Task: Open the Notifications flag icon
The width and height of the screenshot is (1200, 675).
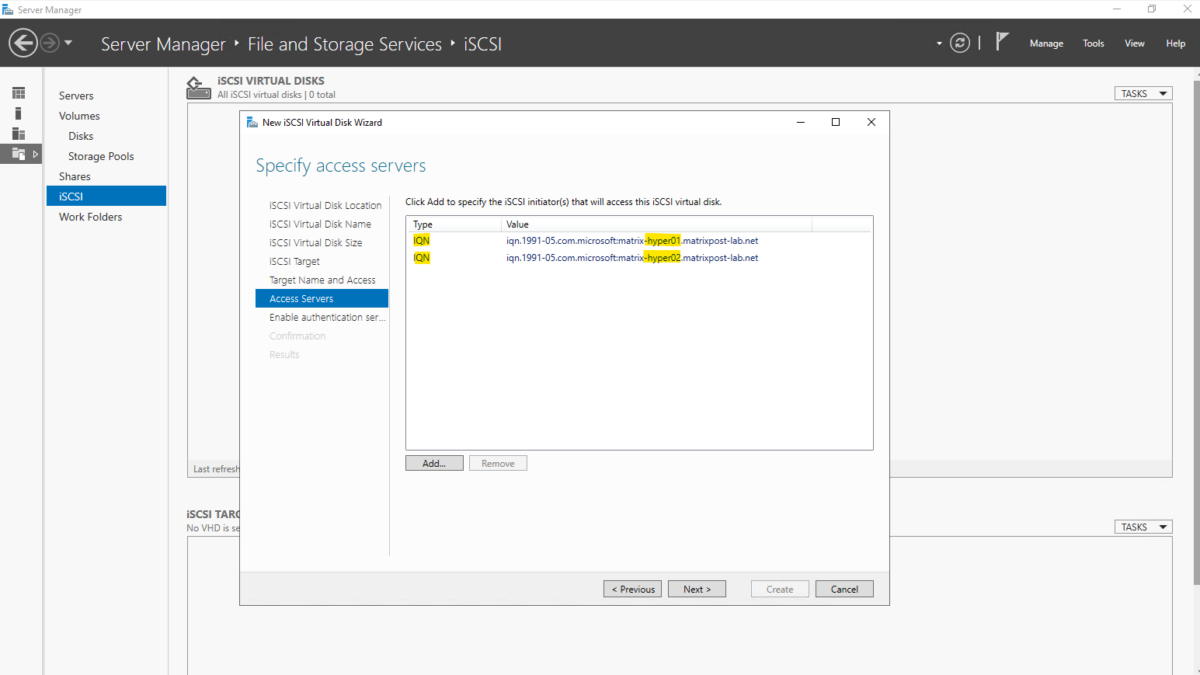Action: tap(1000, 42)
